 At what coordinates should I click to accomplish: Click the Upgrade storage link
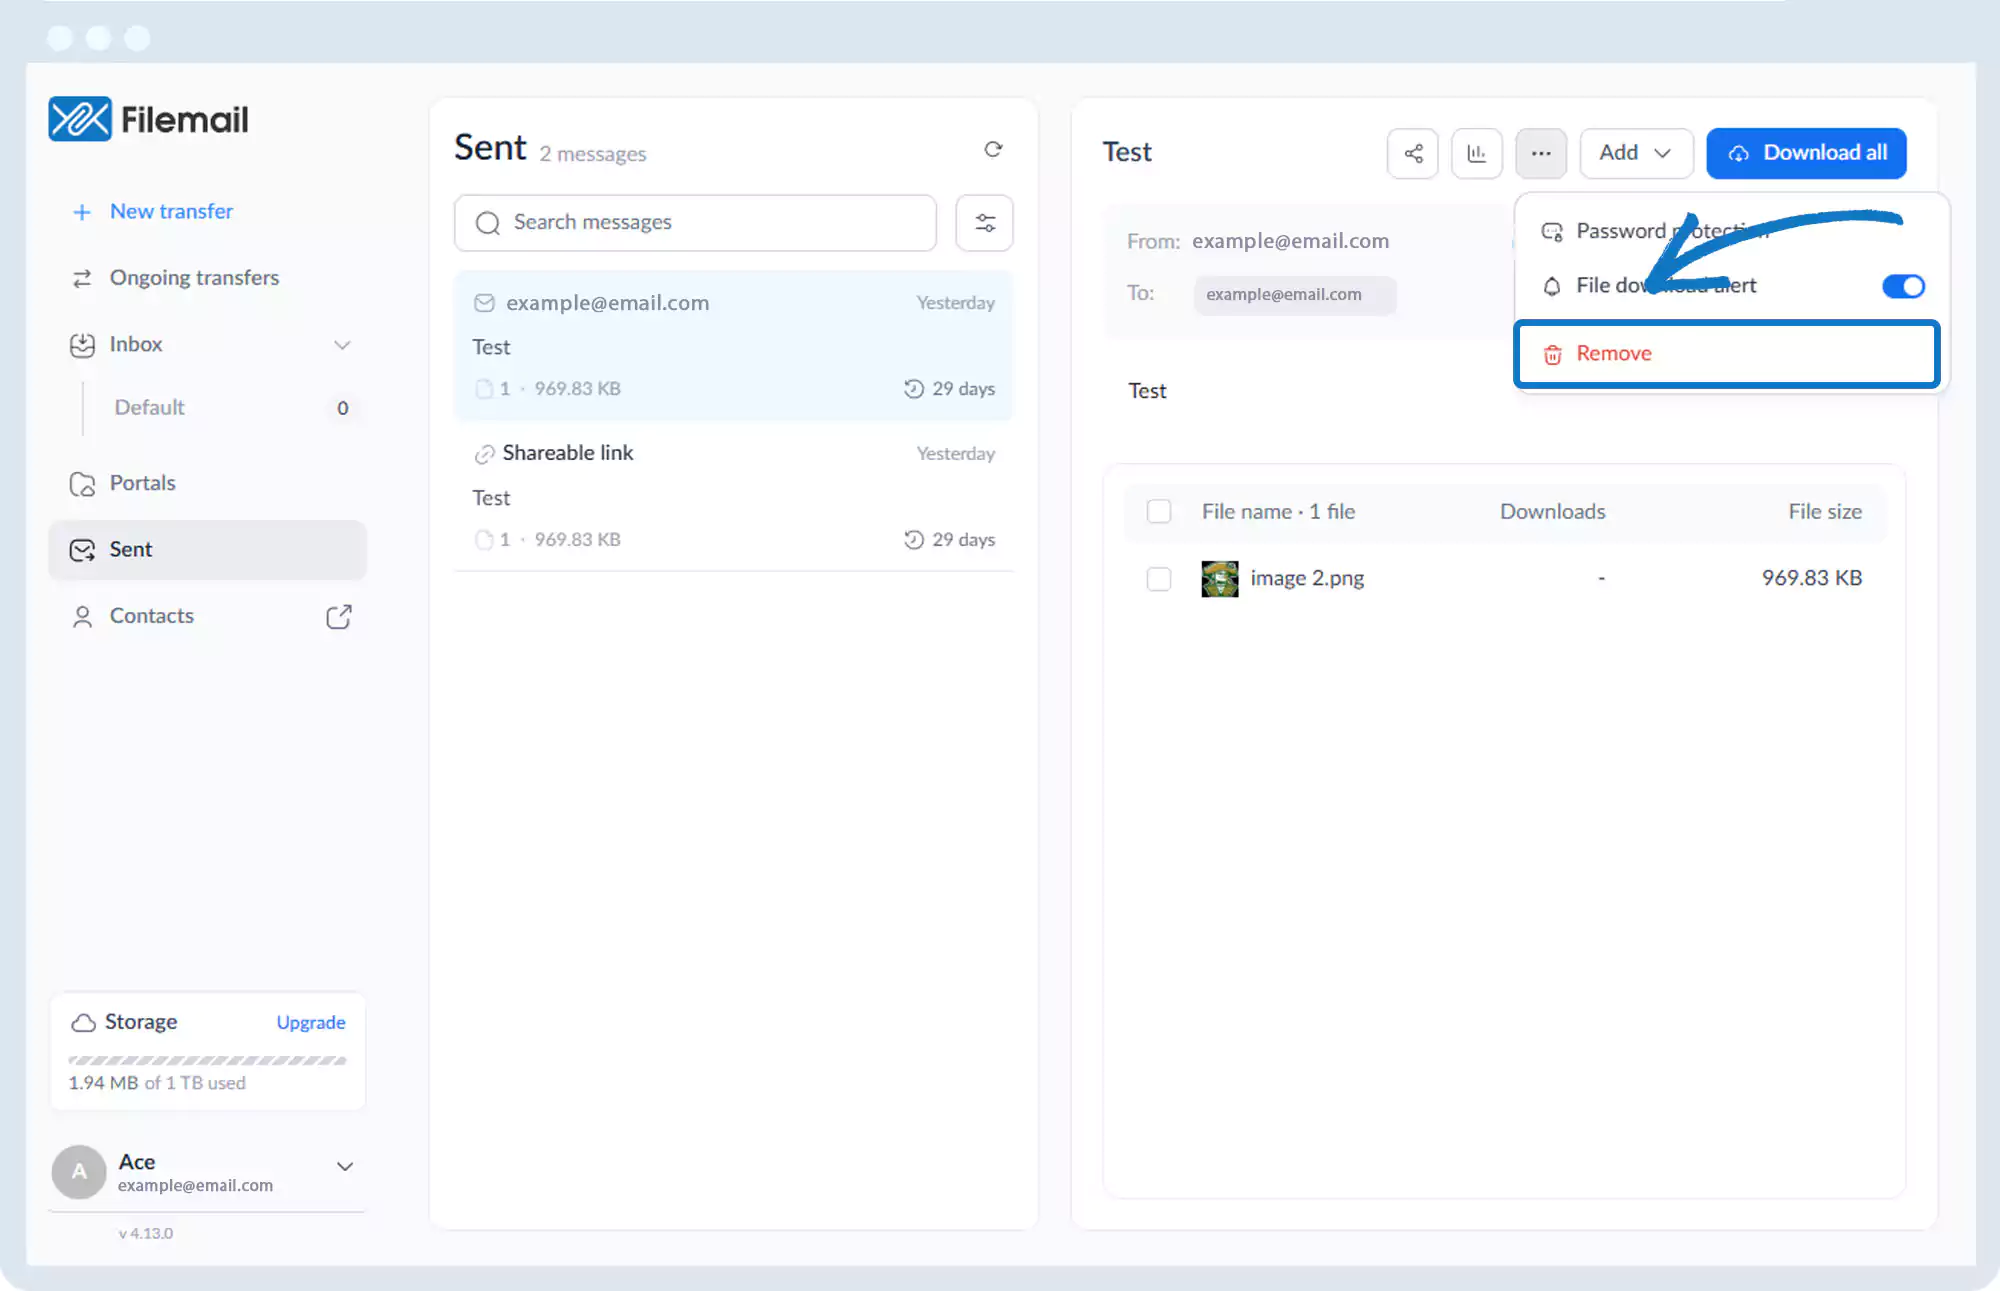pyautogui.click(x=310, y=1022)
